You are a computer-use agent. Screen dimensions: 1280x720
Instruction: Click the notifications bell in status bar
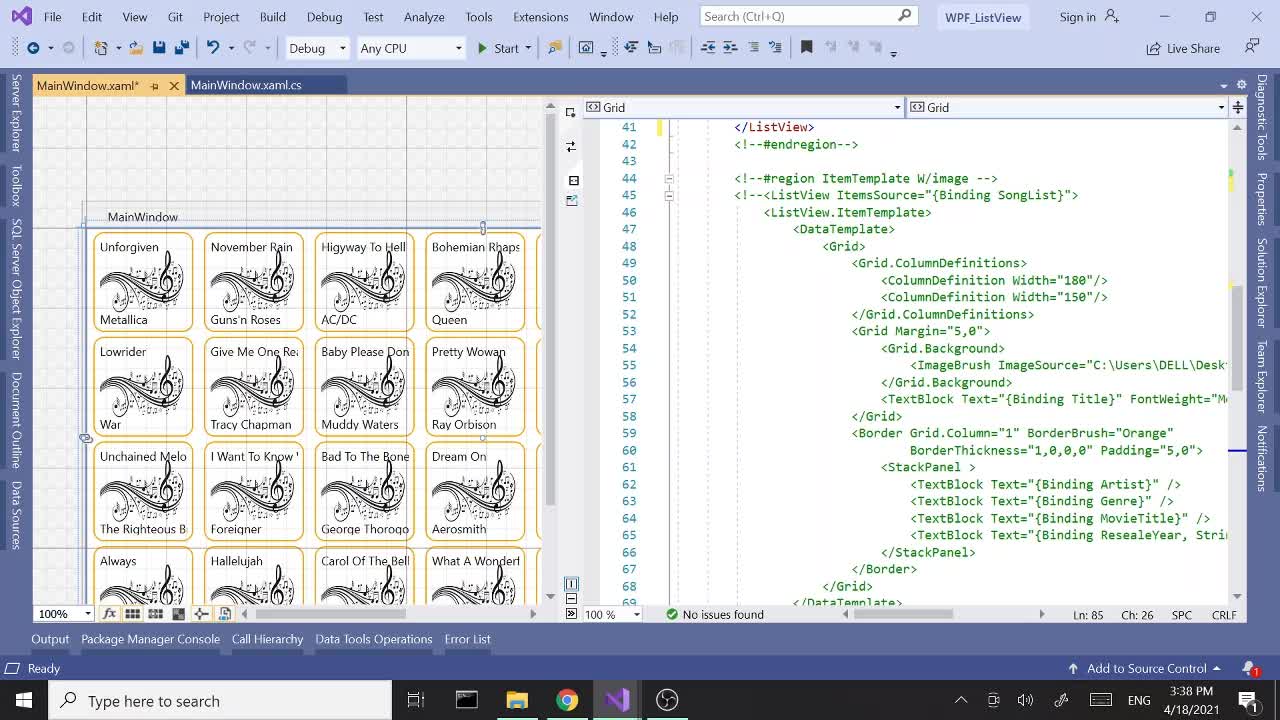point(1250,668)
